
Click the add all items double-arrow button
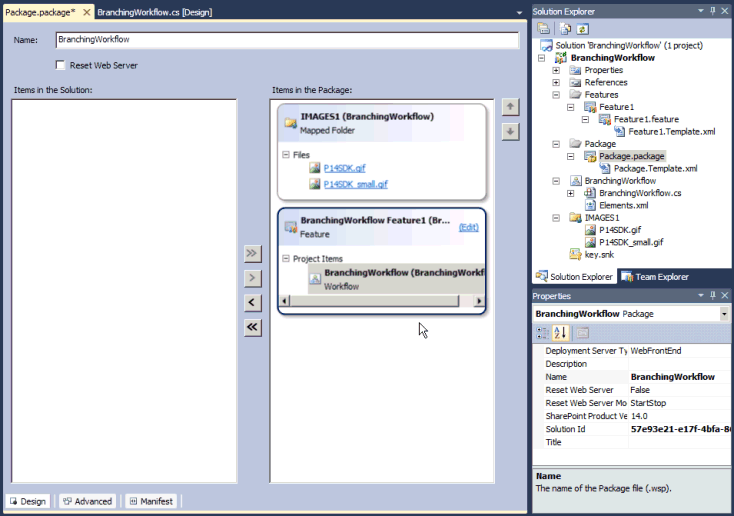click(x=253, y=253)
